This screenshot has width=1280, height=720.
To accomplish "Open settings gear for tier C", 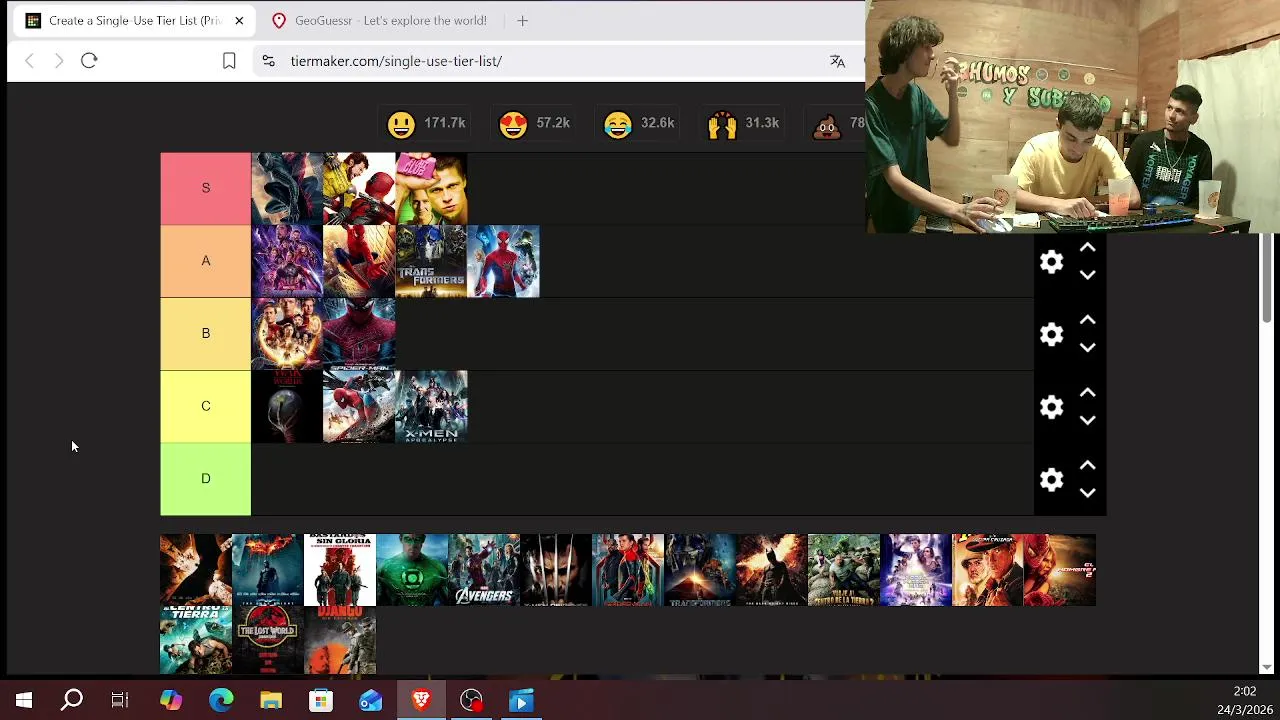I will pos(1051,407).
